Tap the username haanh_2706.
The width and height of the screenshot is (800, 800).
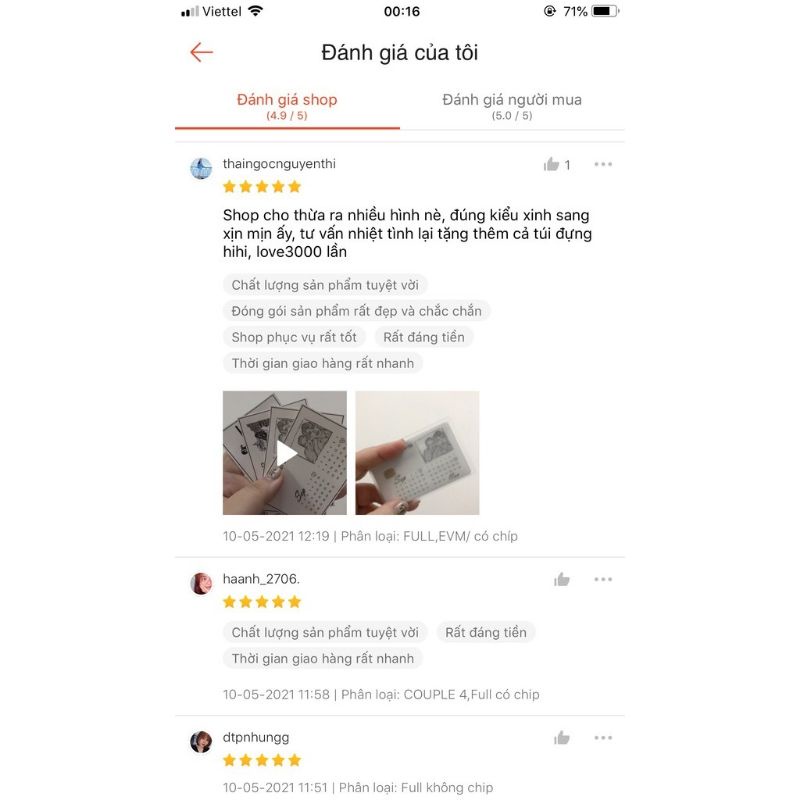(261, 579)
